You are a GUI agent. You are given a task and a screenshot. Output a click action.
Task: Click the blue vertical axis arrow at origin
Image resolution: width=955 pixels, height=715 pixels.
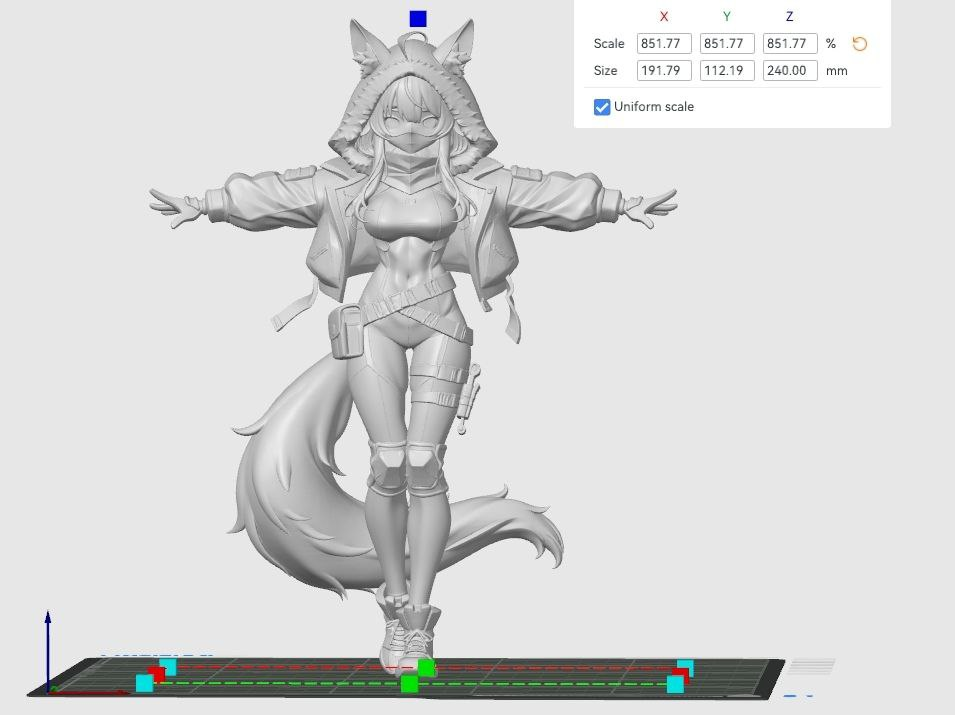48,649
